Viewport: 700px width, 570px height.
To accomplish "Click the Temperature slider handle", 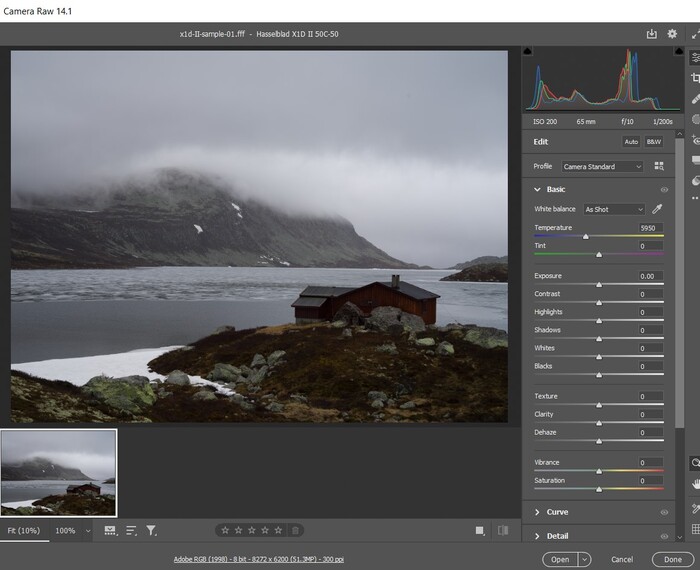I will click(586, 236).
